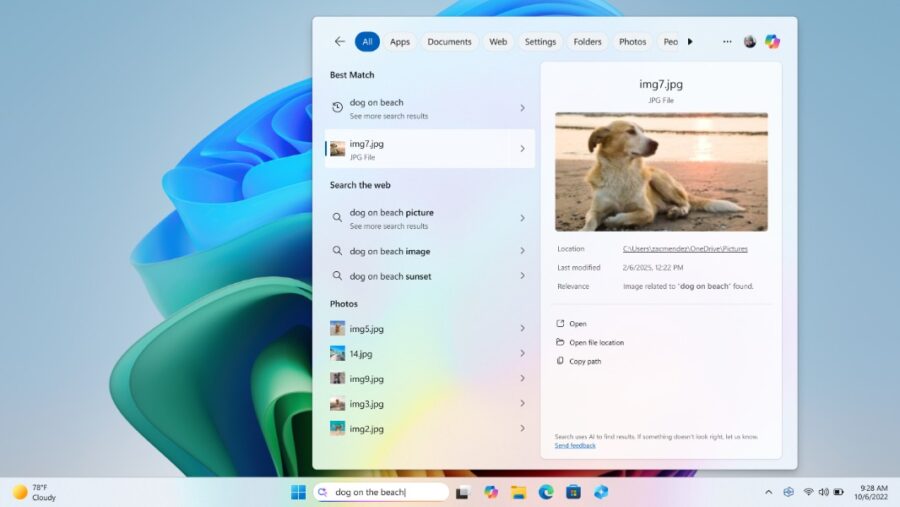Click search icon beside dog on beach image
Image resolution: width=900 pixels, height=507 pixels.
338,251
